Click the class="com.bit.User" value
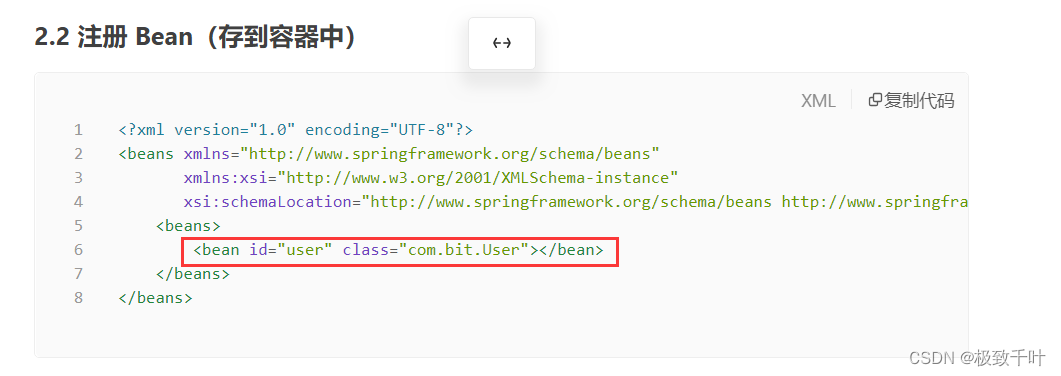1061x376 pixels. (x=464, y=250)
